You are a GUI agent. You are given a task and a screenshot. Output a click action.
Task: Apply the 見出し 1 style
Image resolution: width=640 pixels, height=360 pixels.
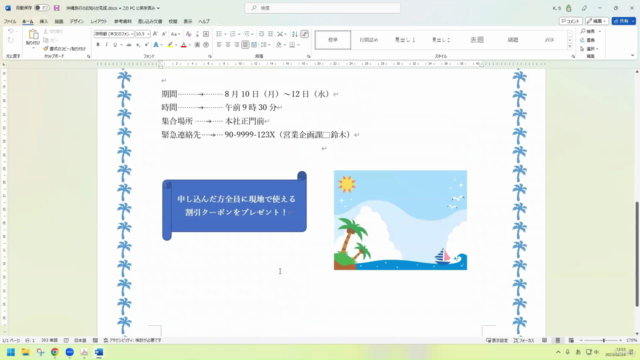[405, 40]
